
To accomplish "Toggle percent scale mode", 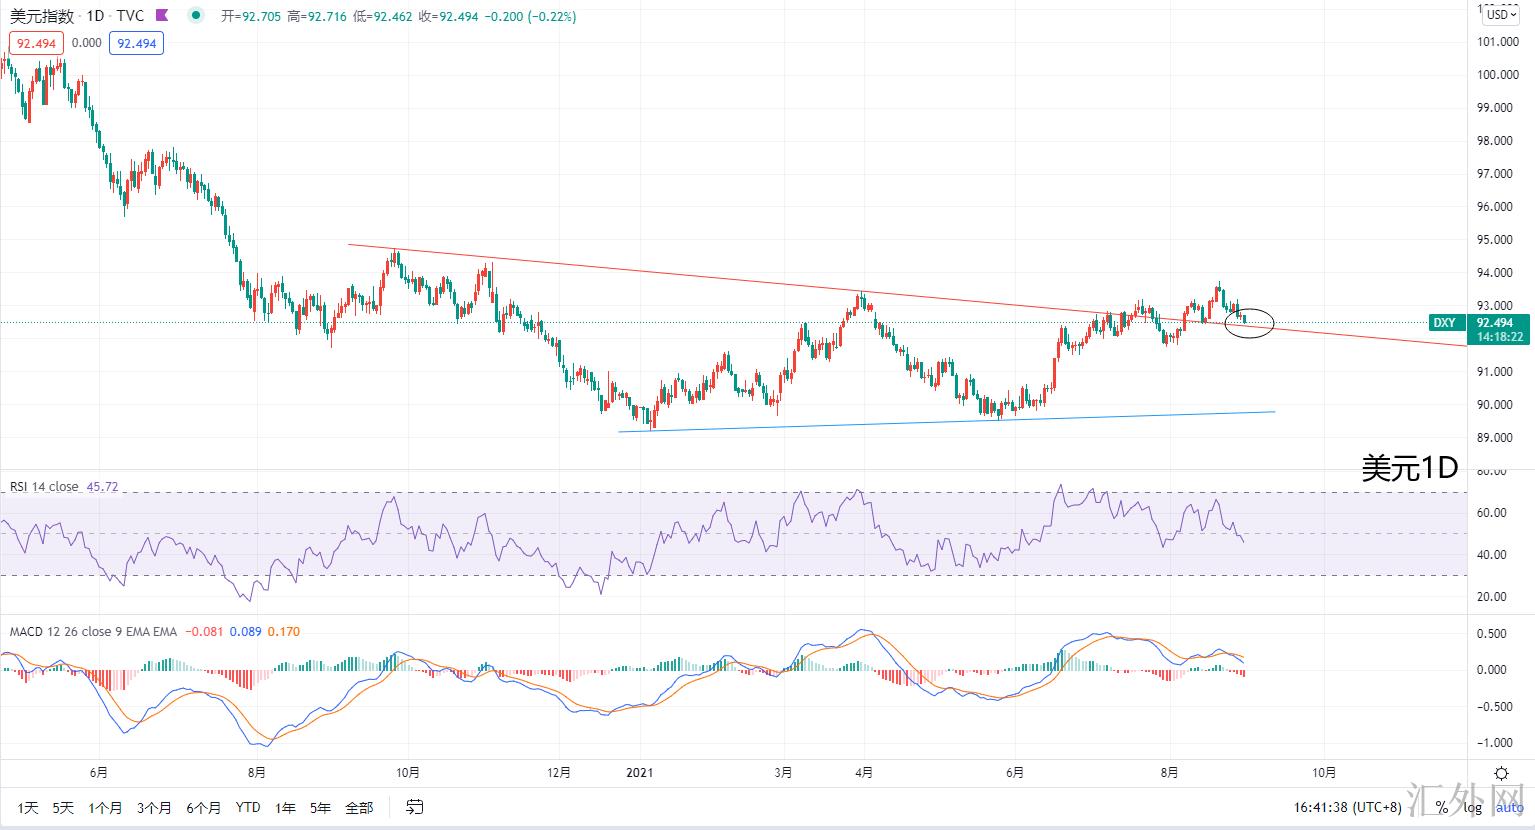I will coord(1441,807).
